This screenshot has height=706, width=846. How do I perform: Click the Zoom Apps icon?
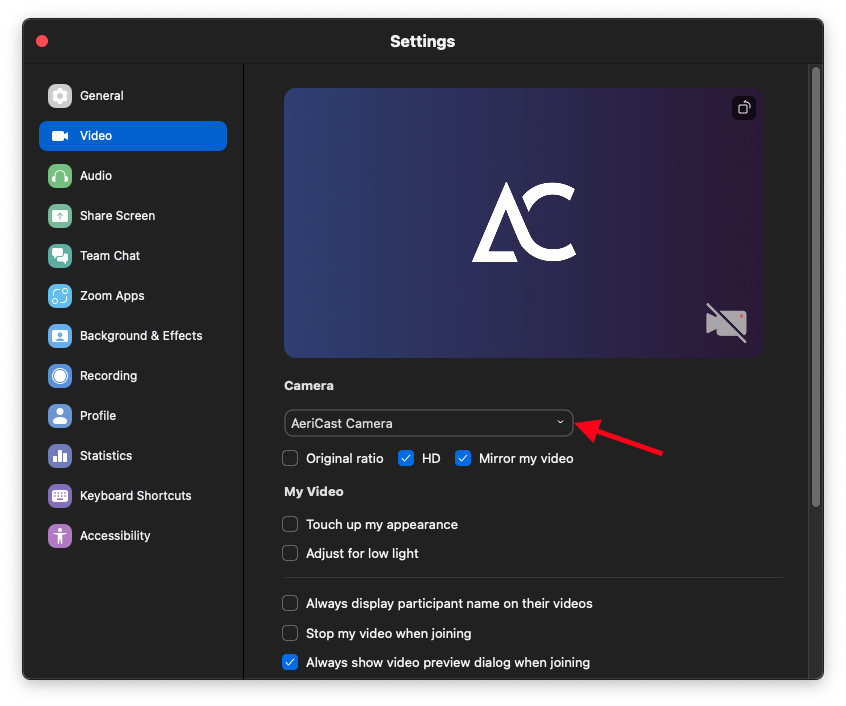pyautogui.click(x=60, y=296)
